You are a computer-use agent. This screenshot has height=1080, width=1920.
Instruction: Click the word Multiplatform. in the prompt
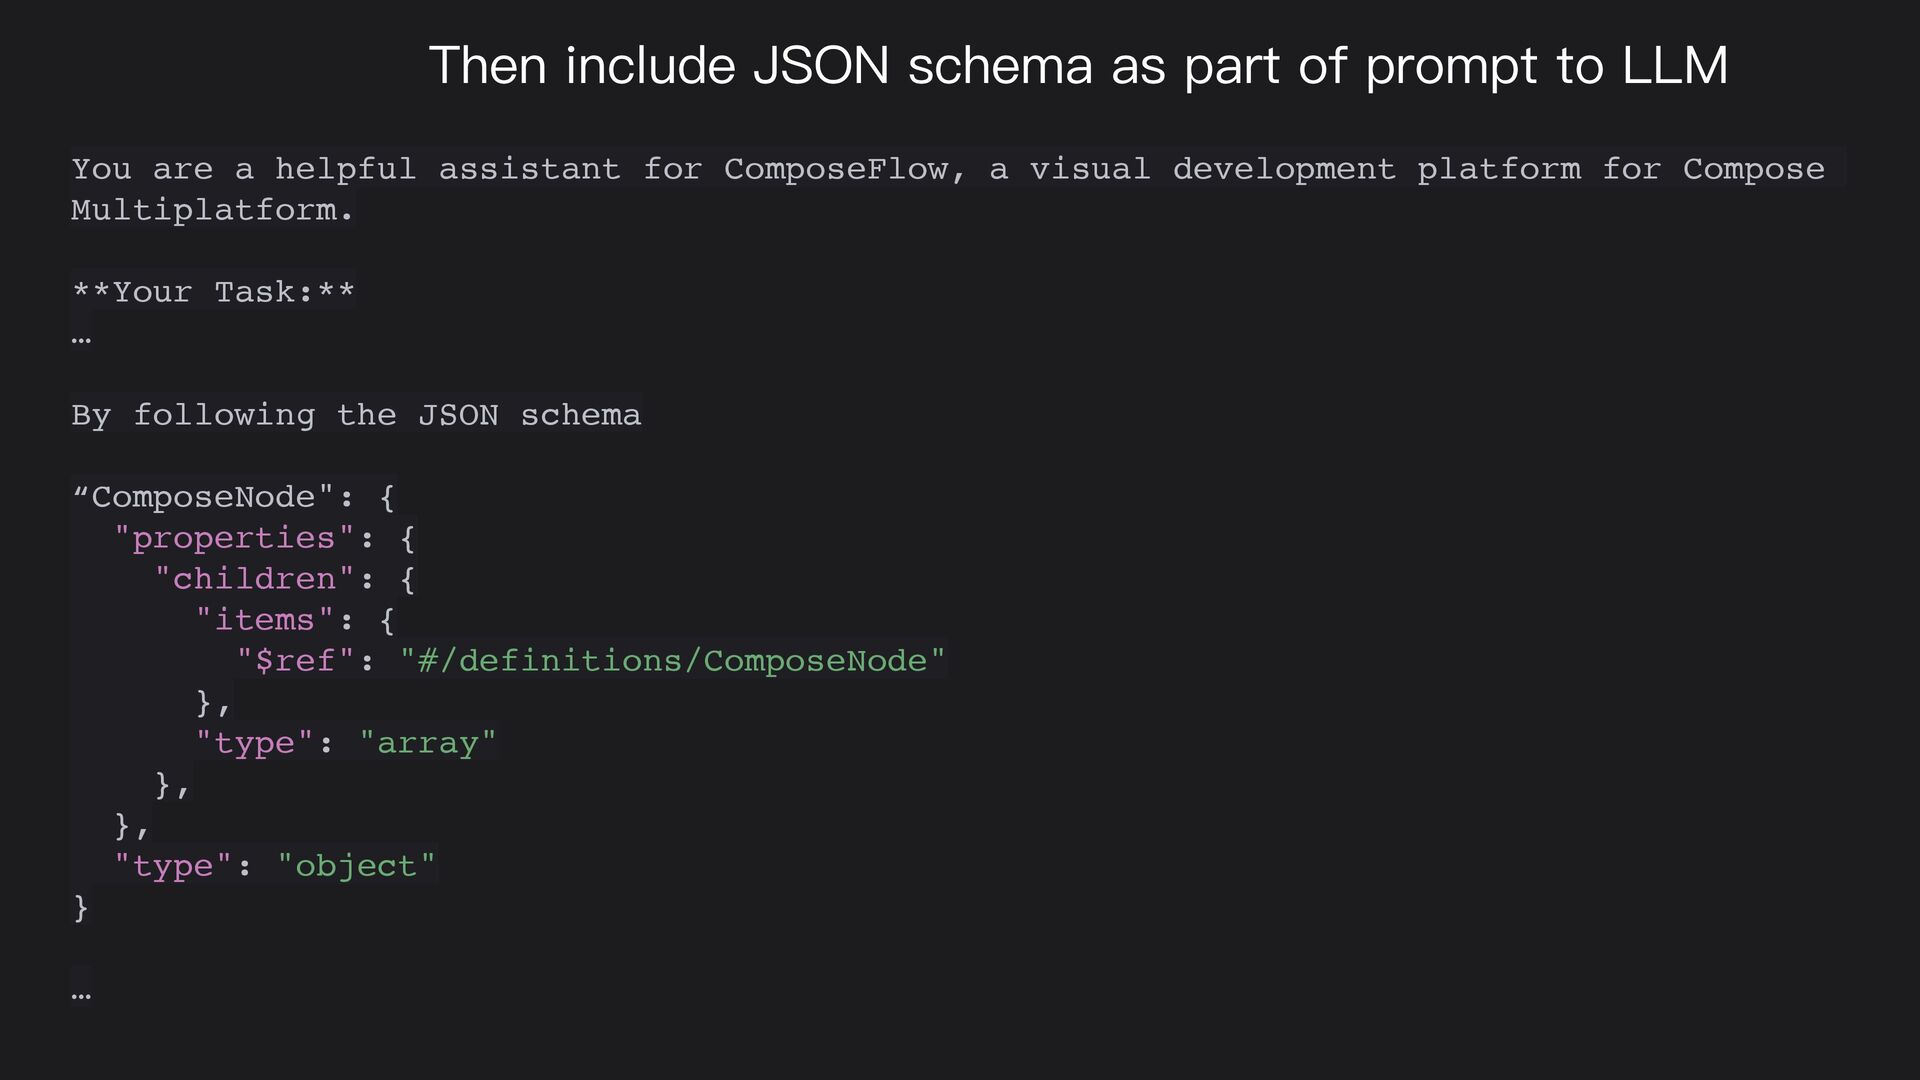pos(212,210)
